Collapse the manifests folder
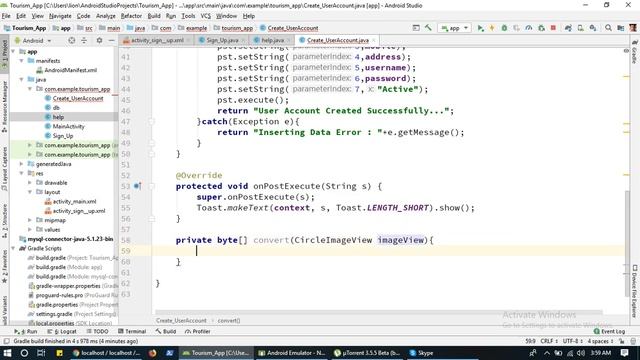Image resolution: width=640 pixels, height=360 pixels. click(x=22, y=61)
